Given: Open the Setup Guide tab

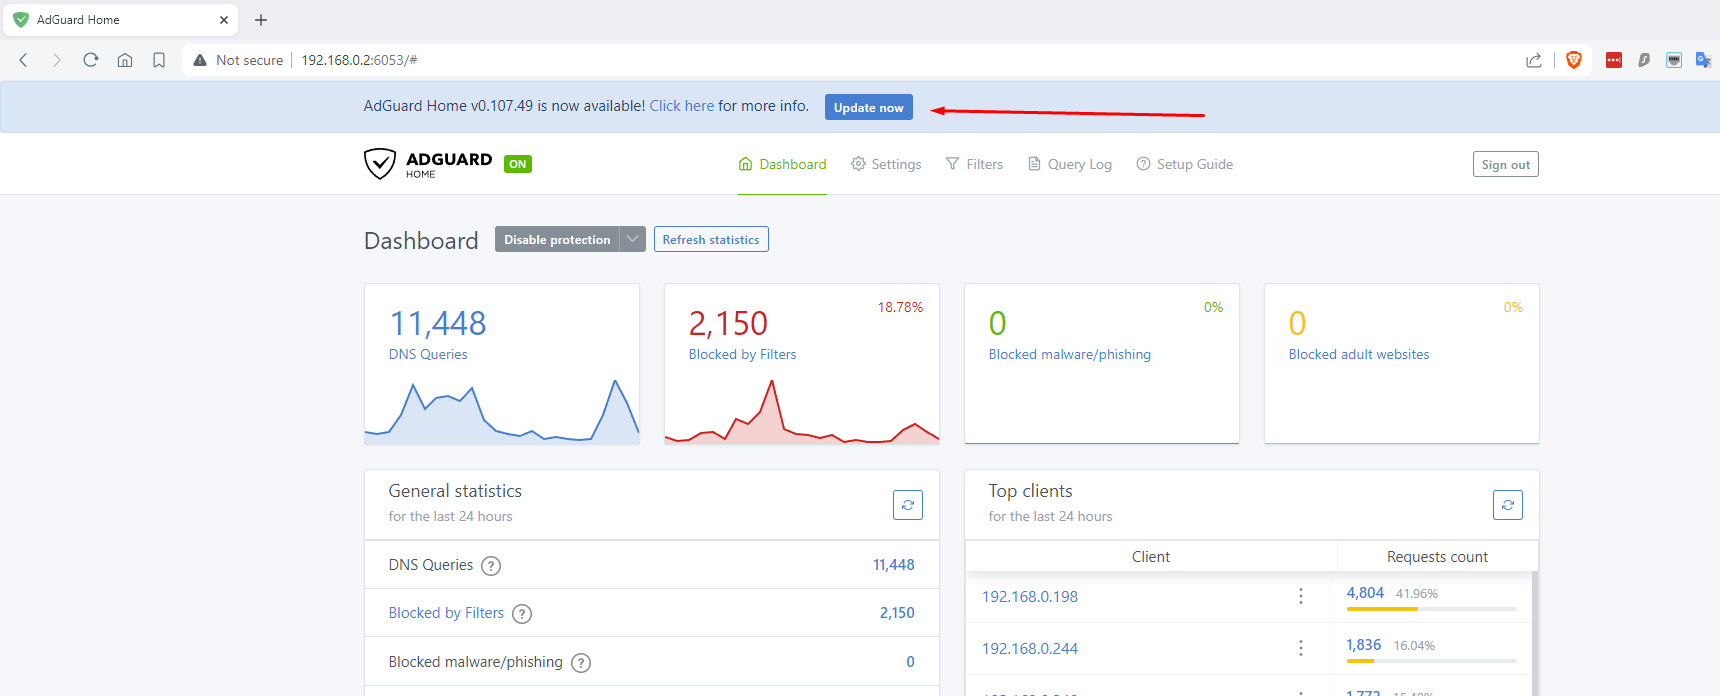Looking at the screenshot, I should pos(1184,164).
